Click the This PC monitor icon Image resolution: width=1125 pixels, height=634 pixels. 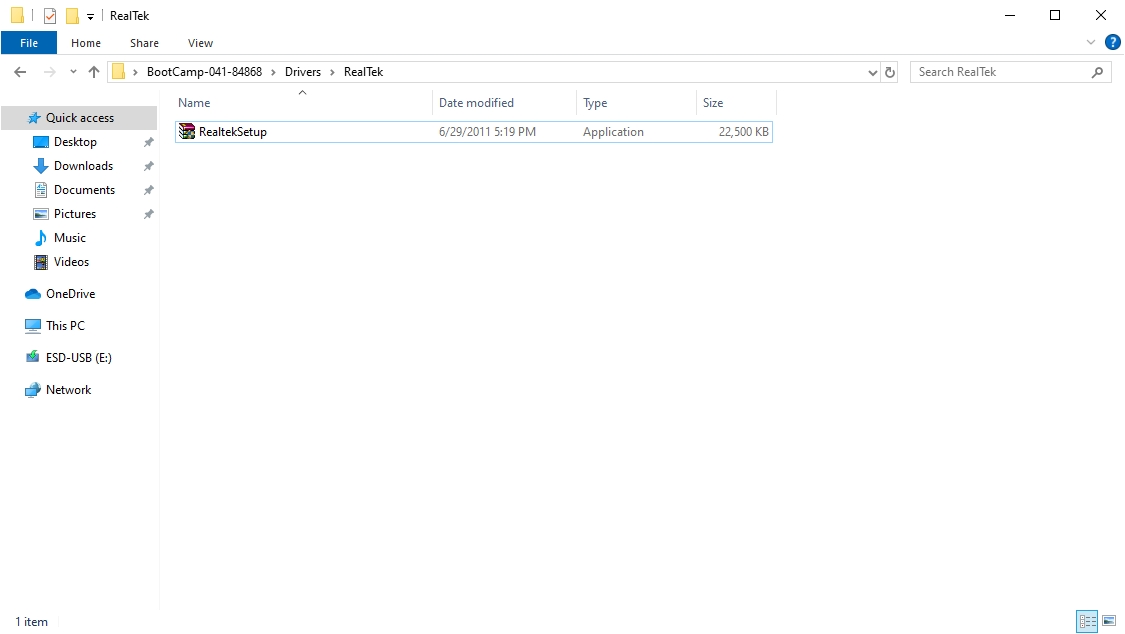pyautogui.click(x=33, y=326)
